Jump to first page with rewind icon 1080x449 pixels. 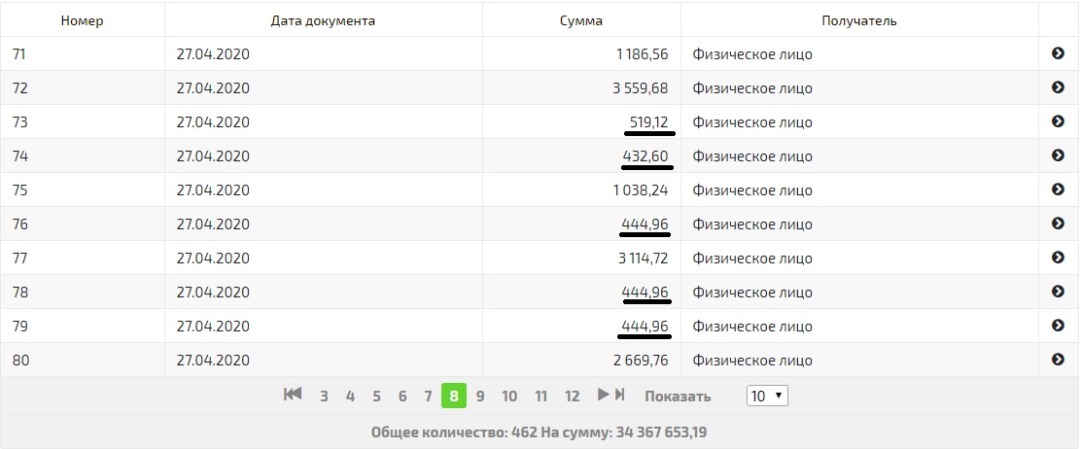coord(292,395)
